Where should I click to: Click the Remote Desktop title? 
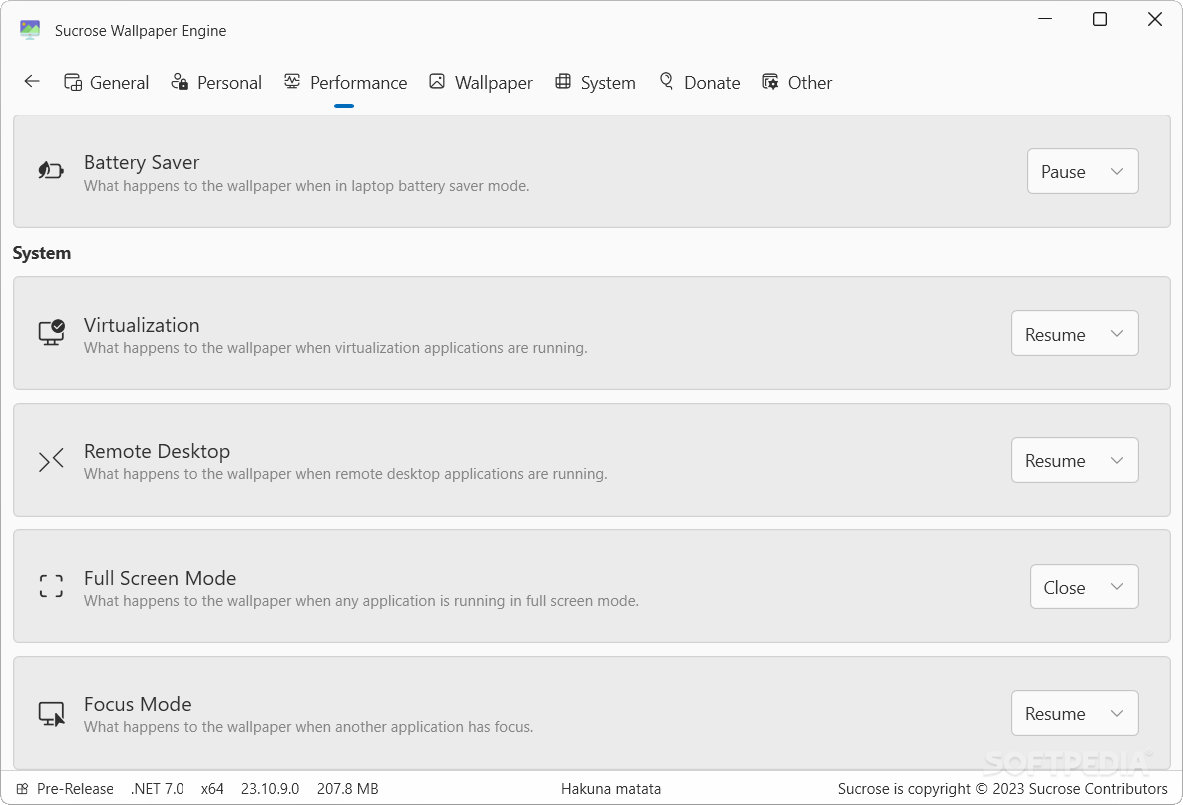(157, 451)
